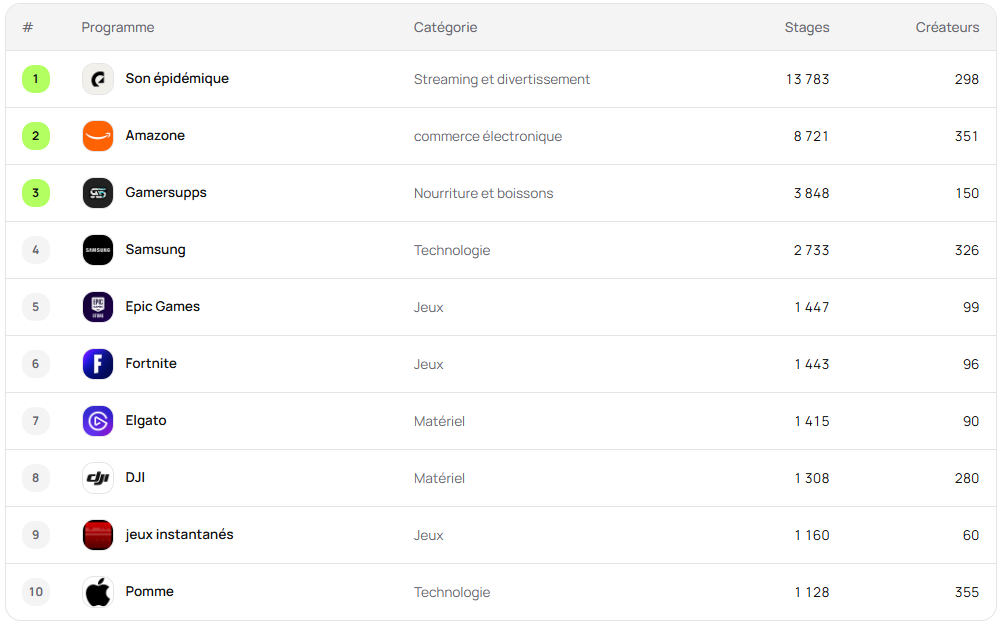The height and width of the screenshot is (625, 1003).
Task: Click the Gamersupps logo icon
Action: point(98,193)
